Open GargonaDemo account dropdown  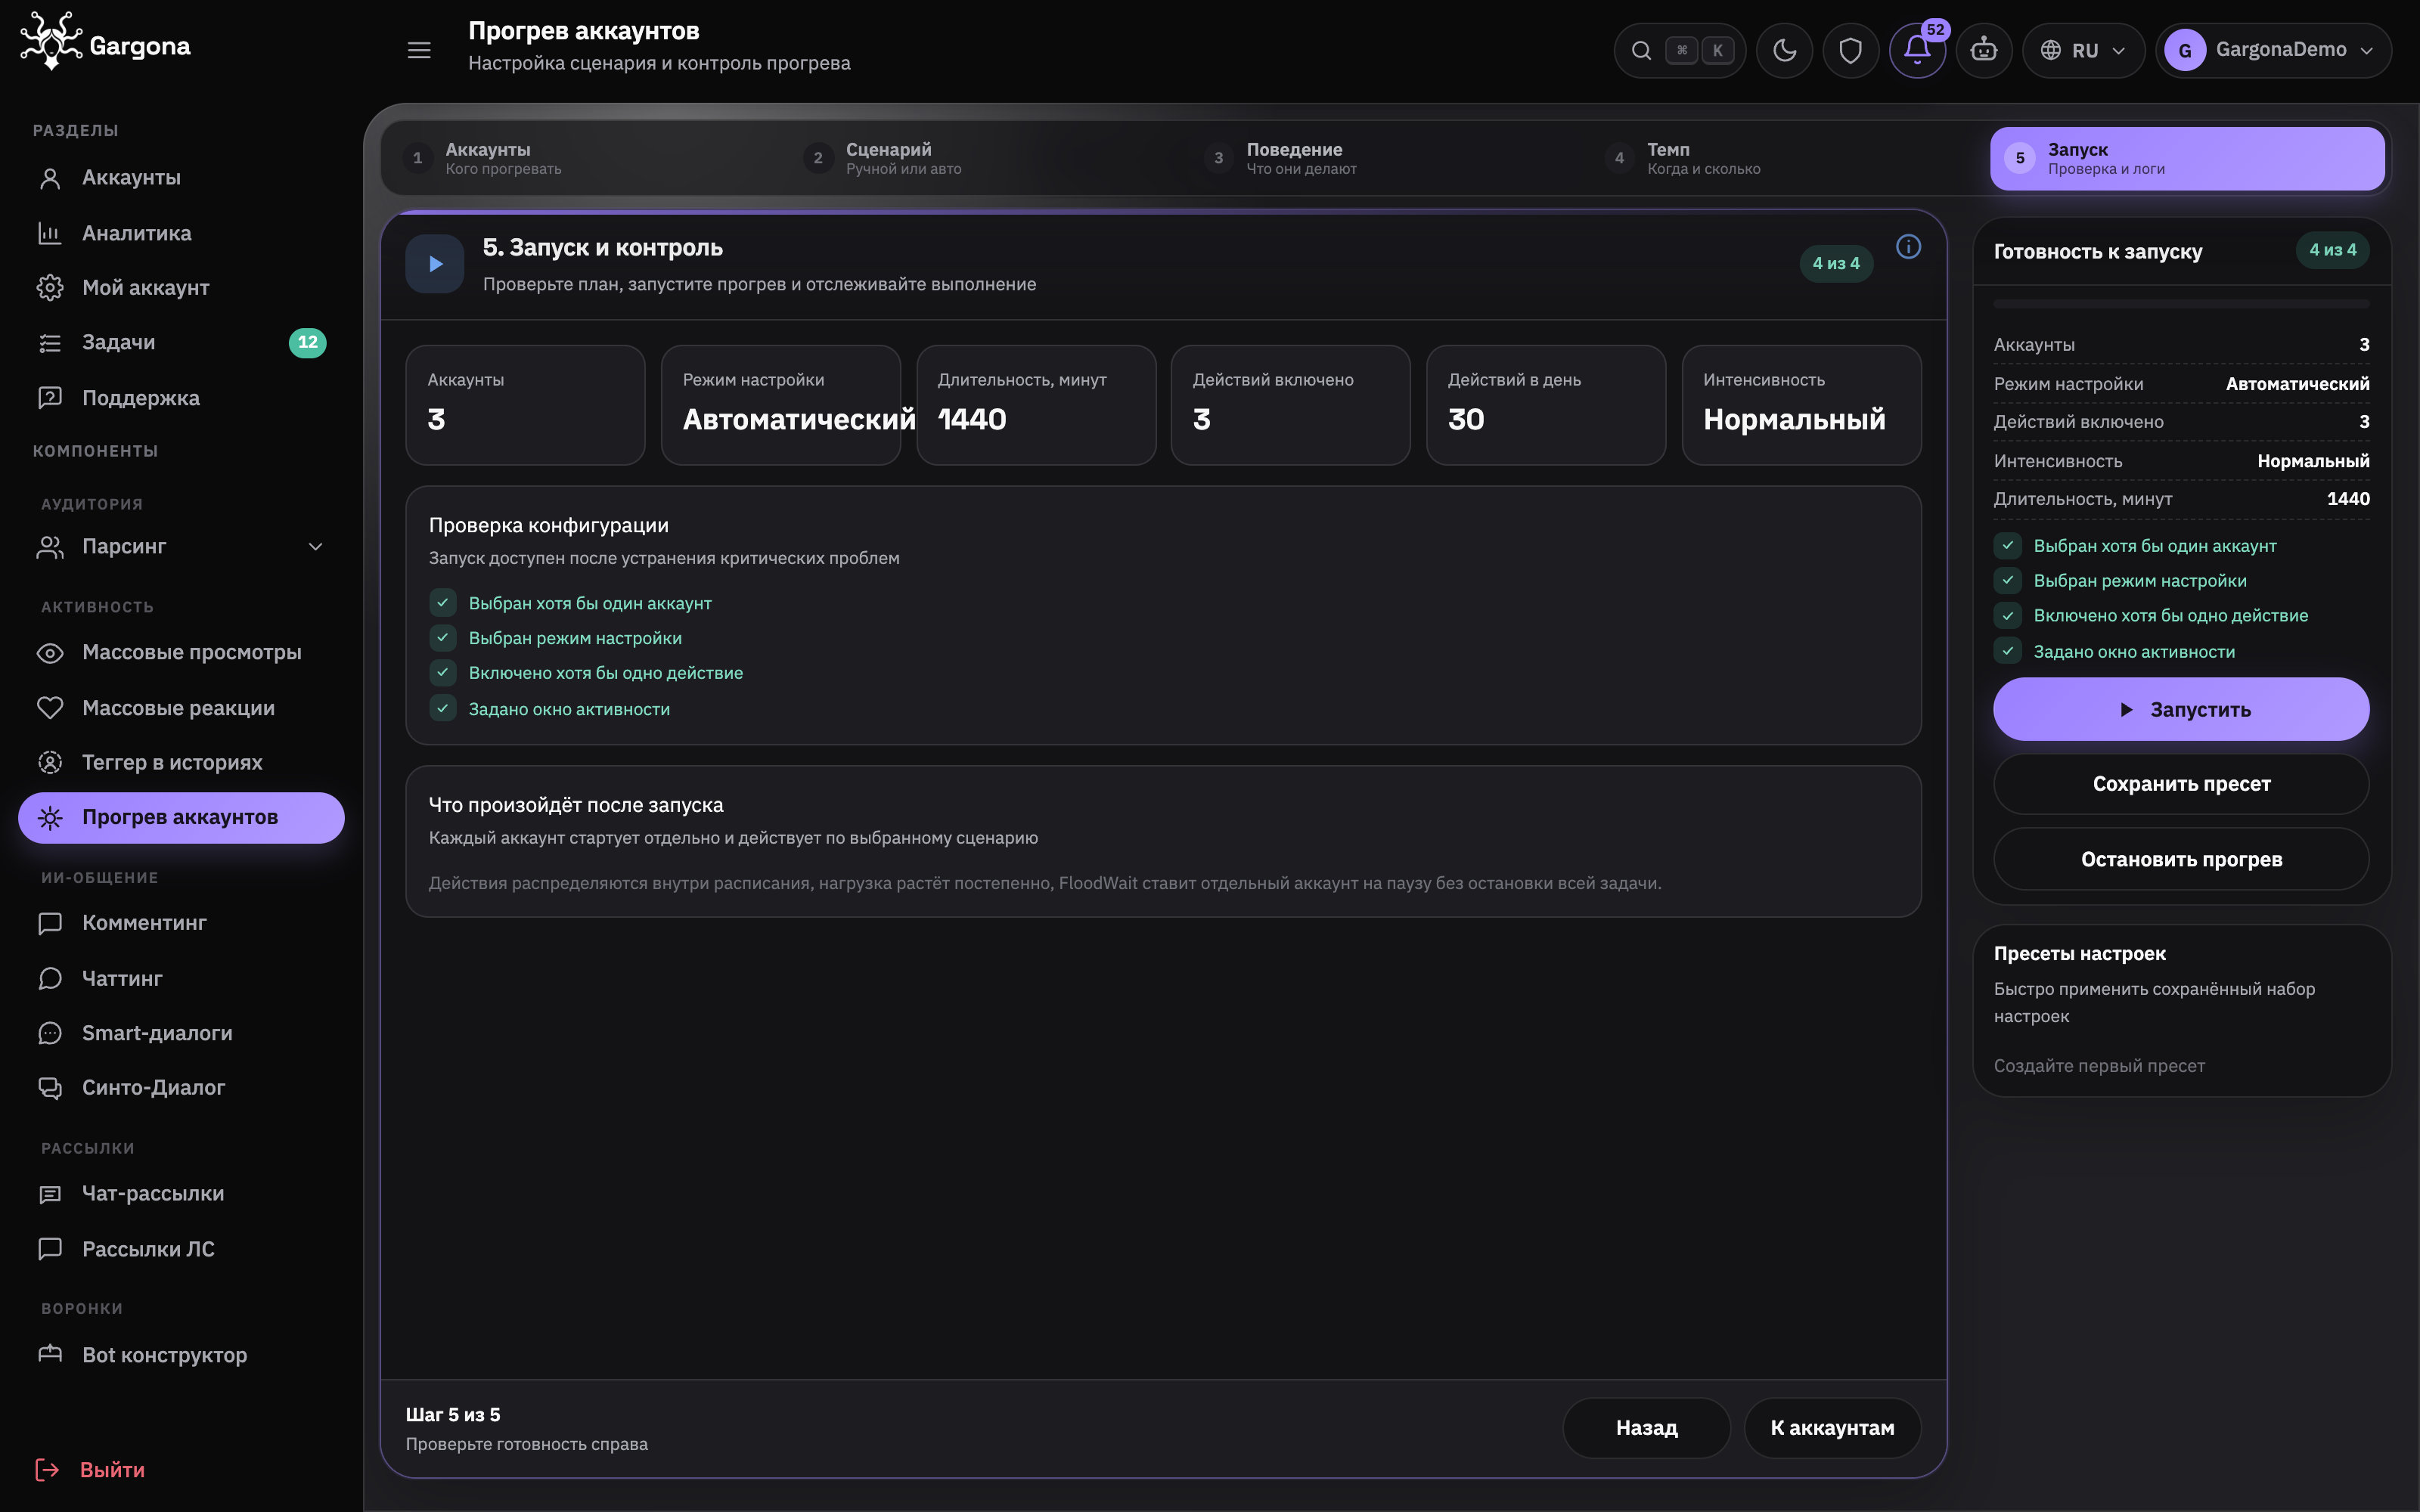click(2273, 50)
